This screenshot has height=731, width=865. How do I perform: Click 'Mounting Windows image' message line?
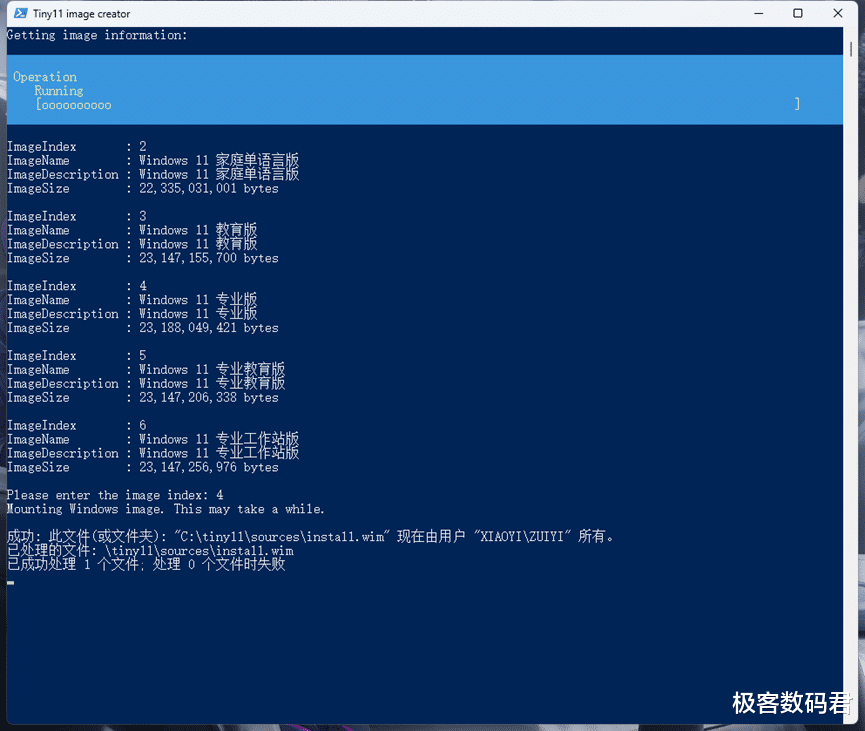click(x=165, y=509)
